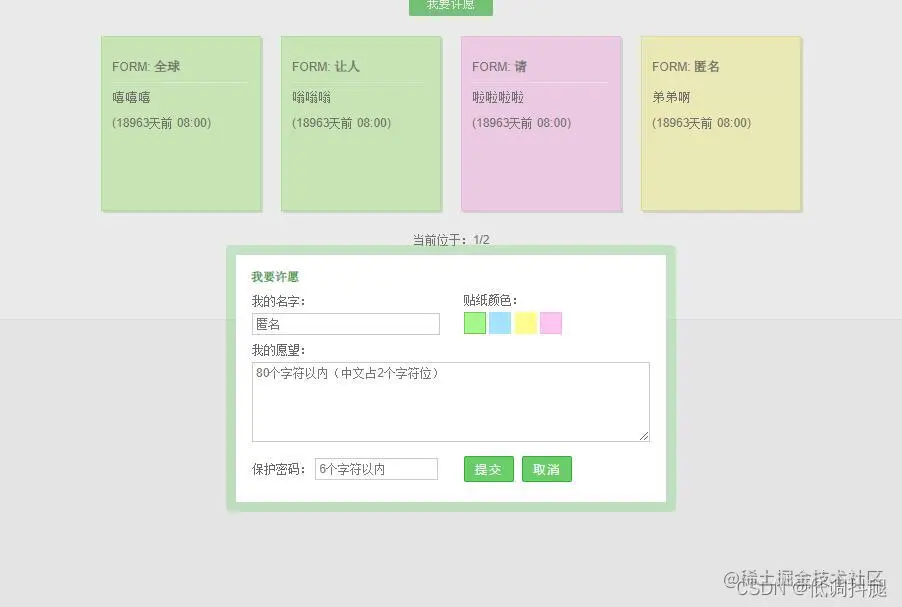
Task: Click the 当前位于 1/2 pagination text
Action: pyautogui.click(x=450, y=239)
